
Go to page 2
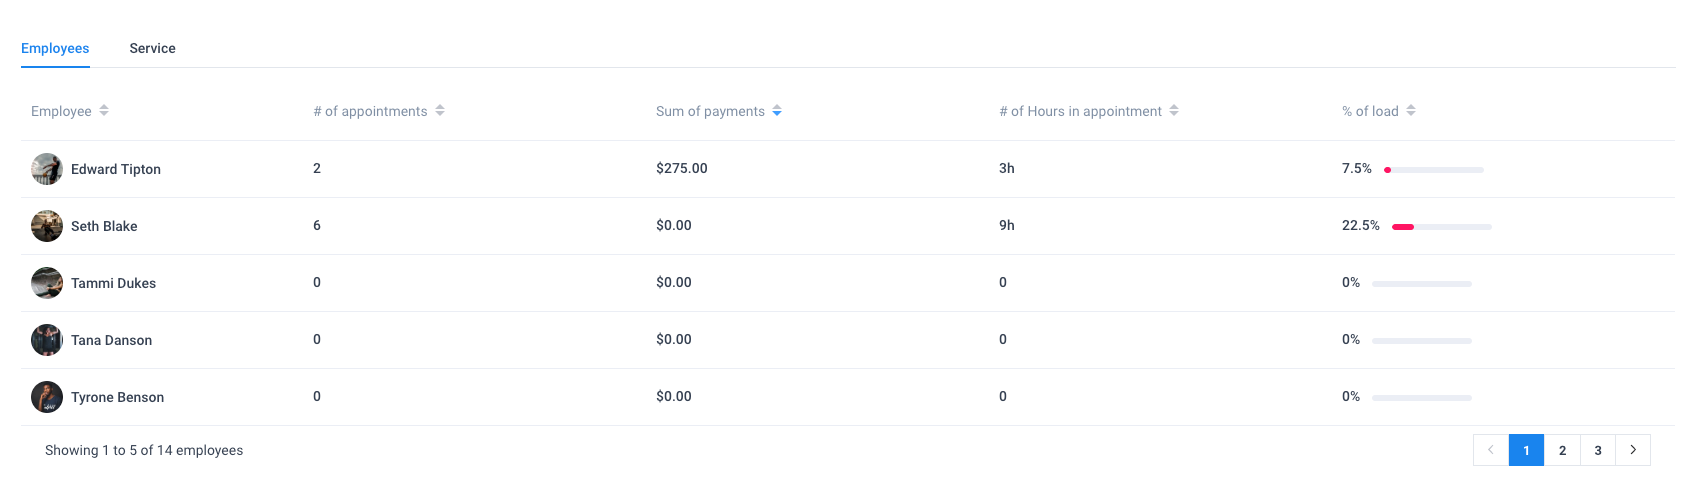1562,450
